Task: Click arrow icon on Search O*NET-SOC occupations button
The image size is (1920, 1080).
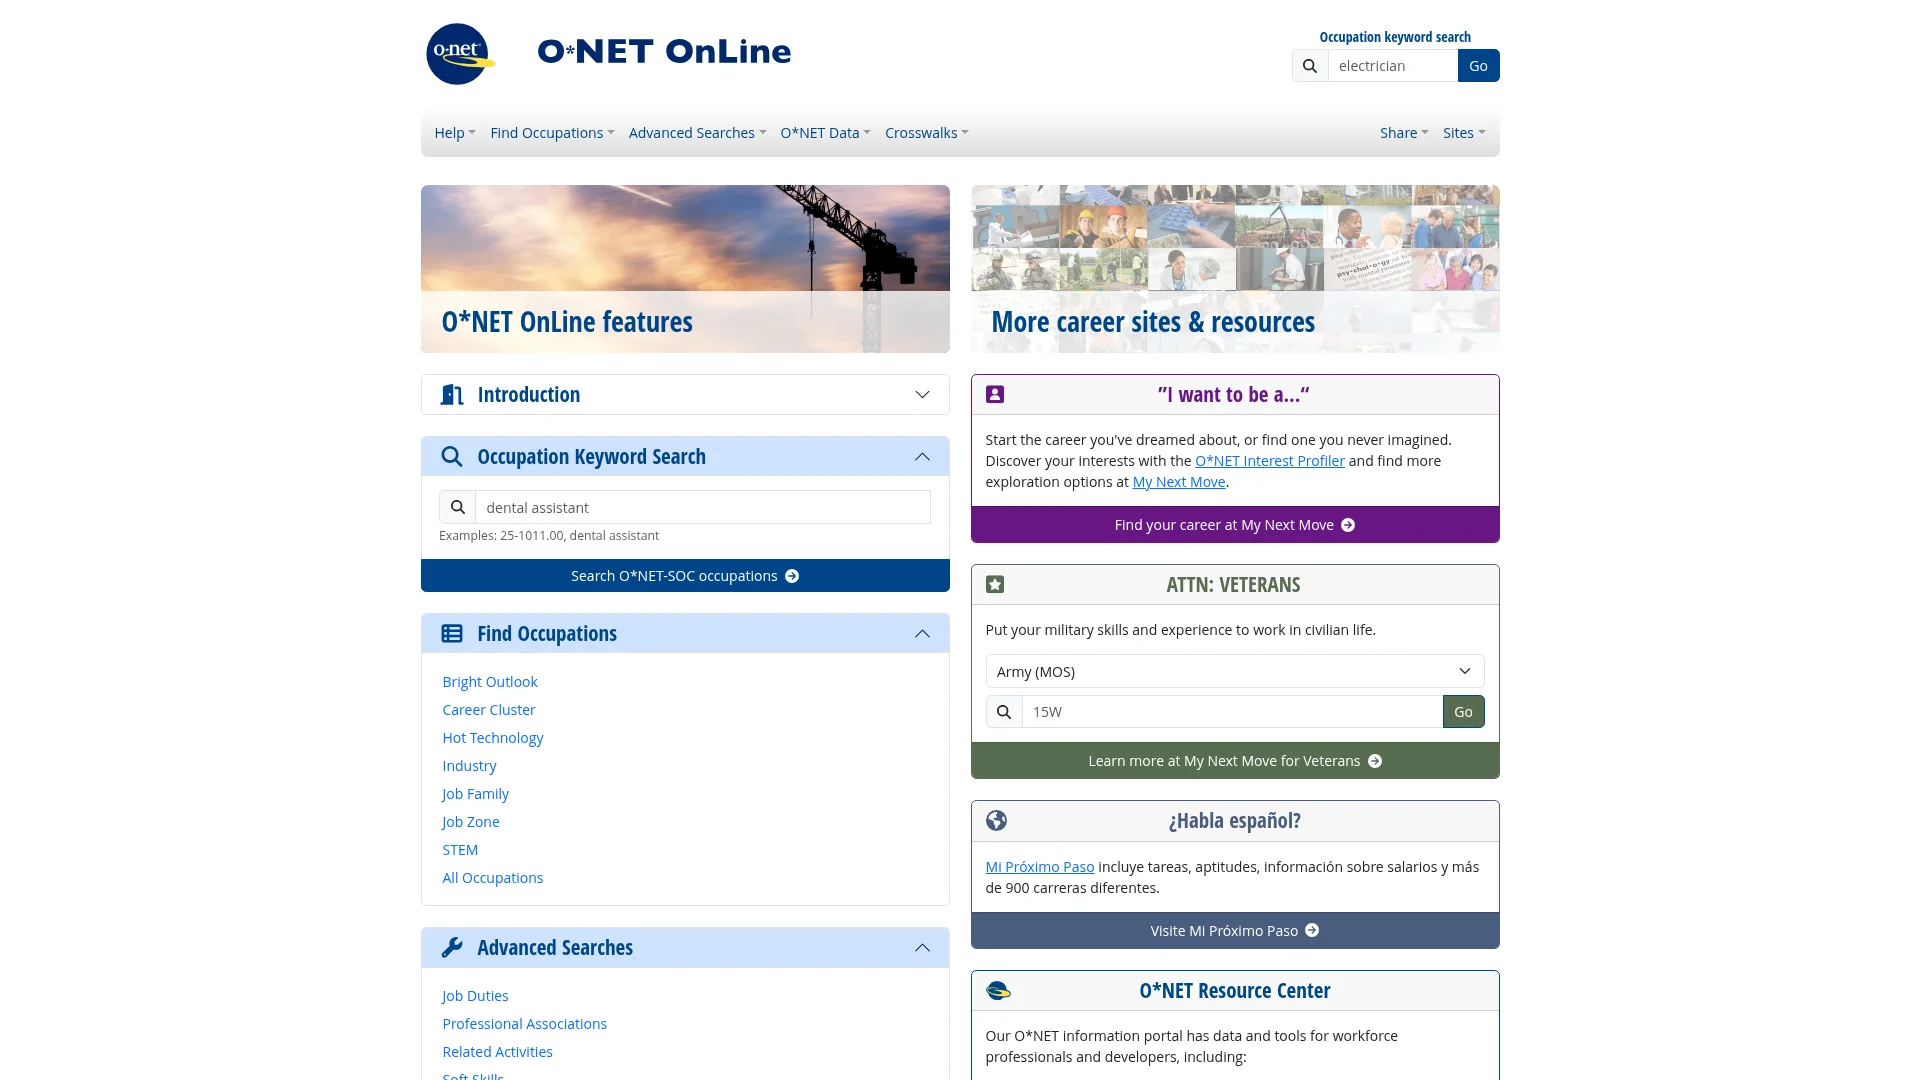Action: (792, 576)
